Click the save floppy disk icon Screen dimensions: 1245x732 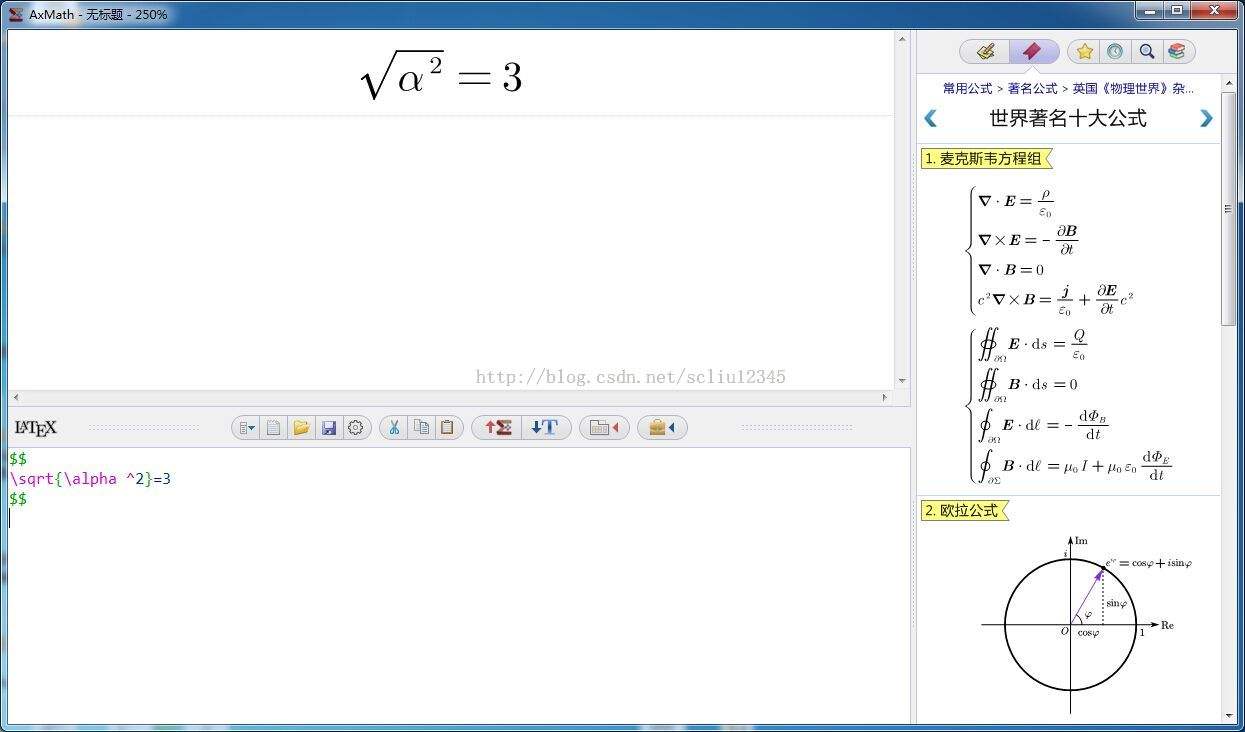[329, 428]
